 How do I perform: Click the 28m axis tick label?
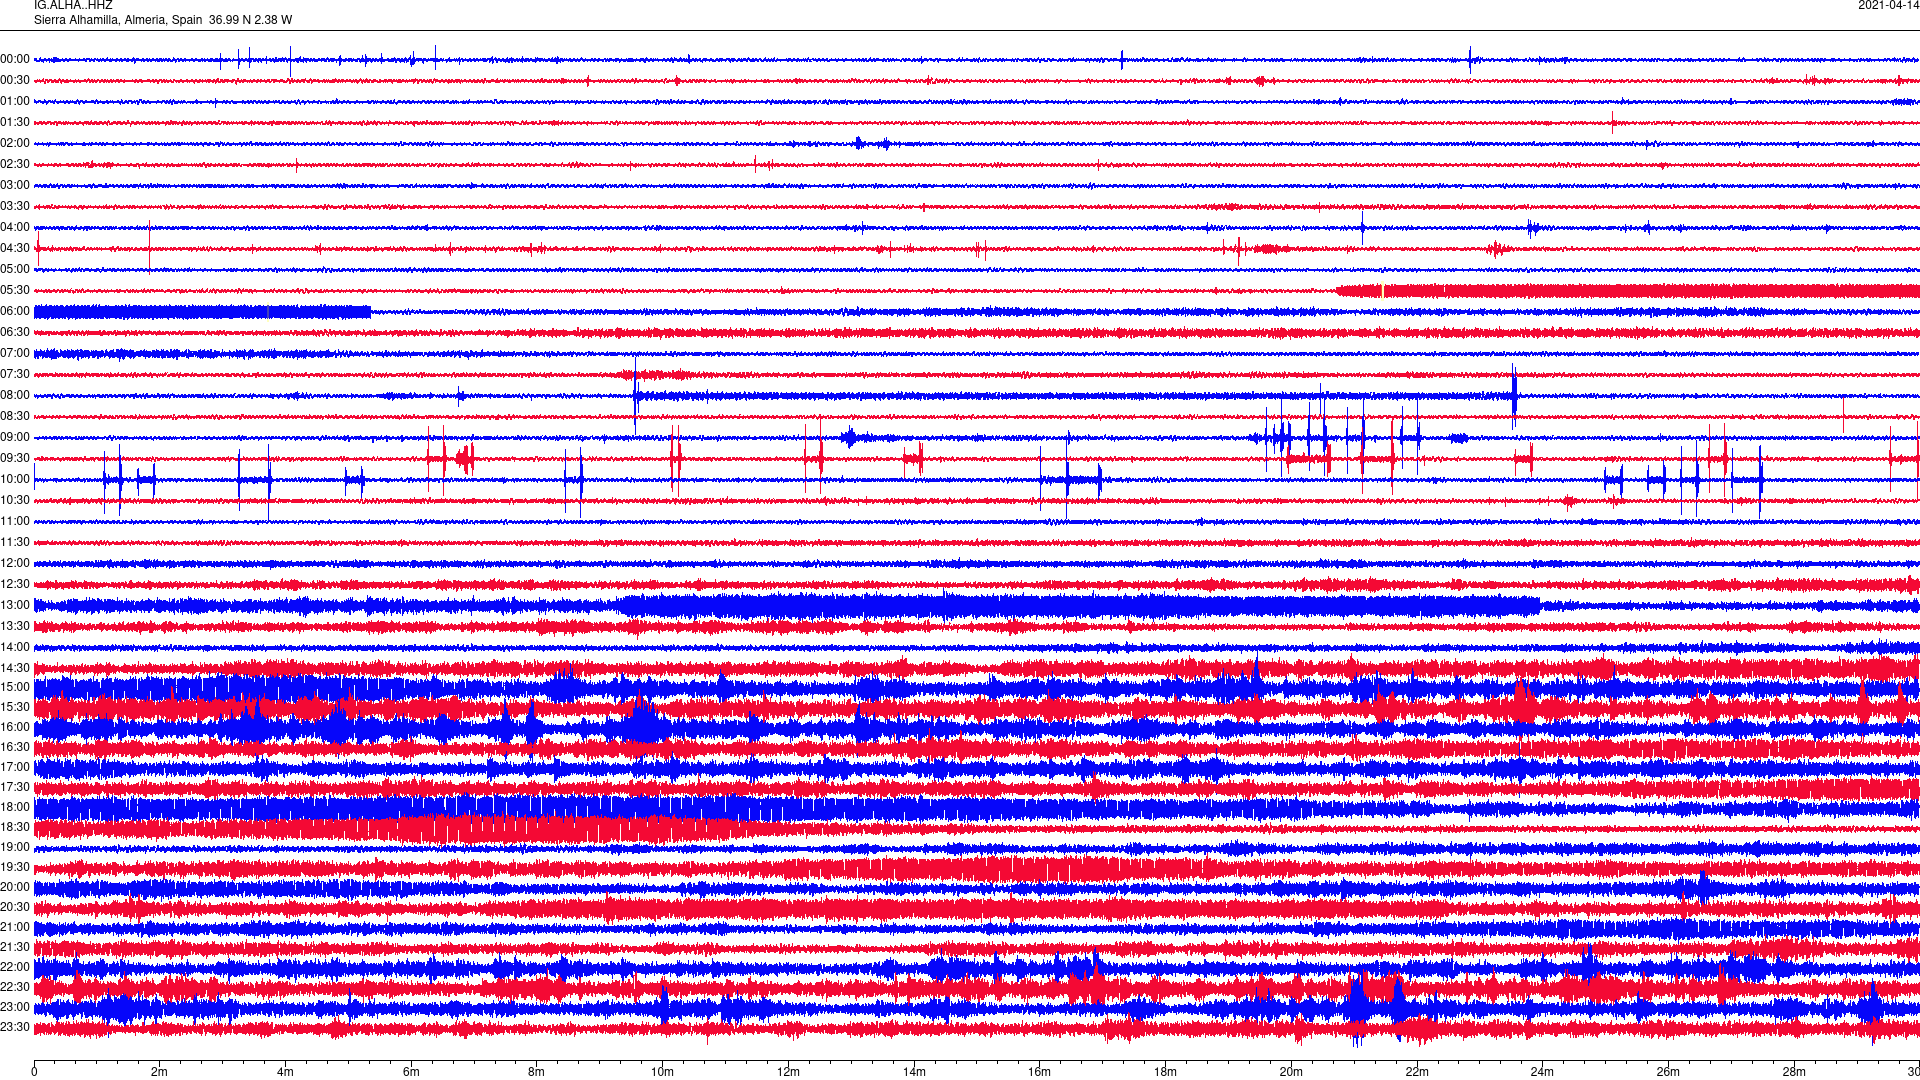(1794, 1072)
